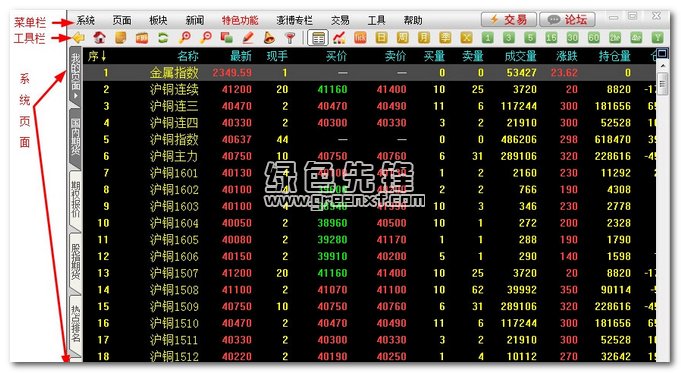Click the red pencil drawing tool icon
Viewport: 681px width, 373px height.
(x=248, y=38)
